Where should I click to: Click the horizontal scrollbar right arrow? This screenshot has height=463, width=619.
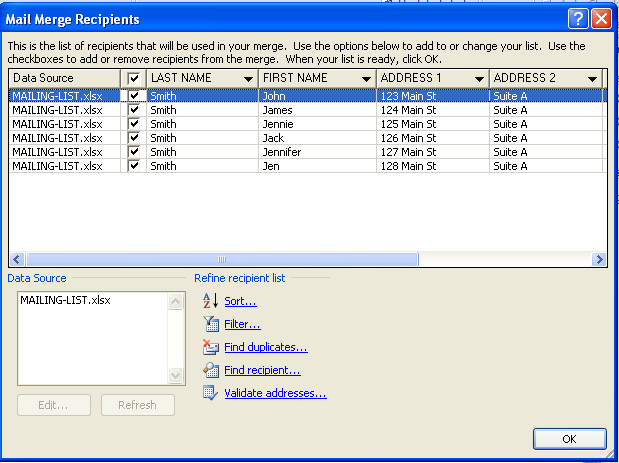click(x=599, y=259)
